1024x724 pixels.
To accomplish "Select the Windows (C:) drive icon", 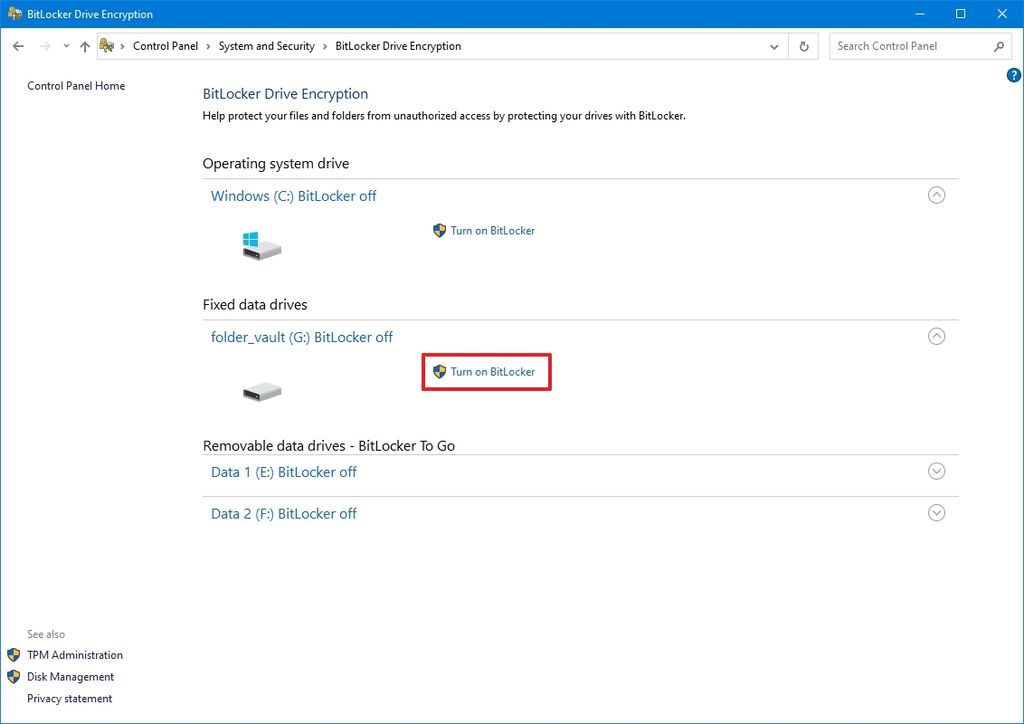I will coord(260,246).
